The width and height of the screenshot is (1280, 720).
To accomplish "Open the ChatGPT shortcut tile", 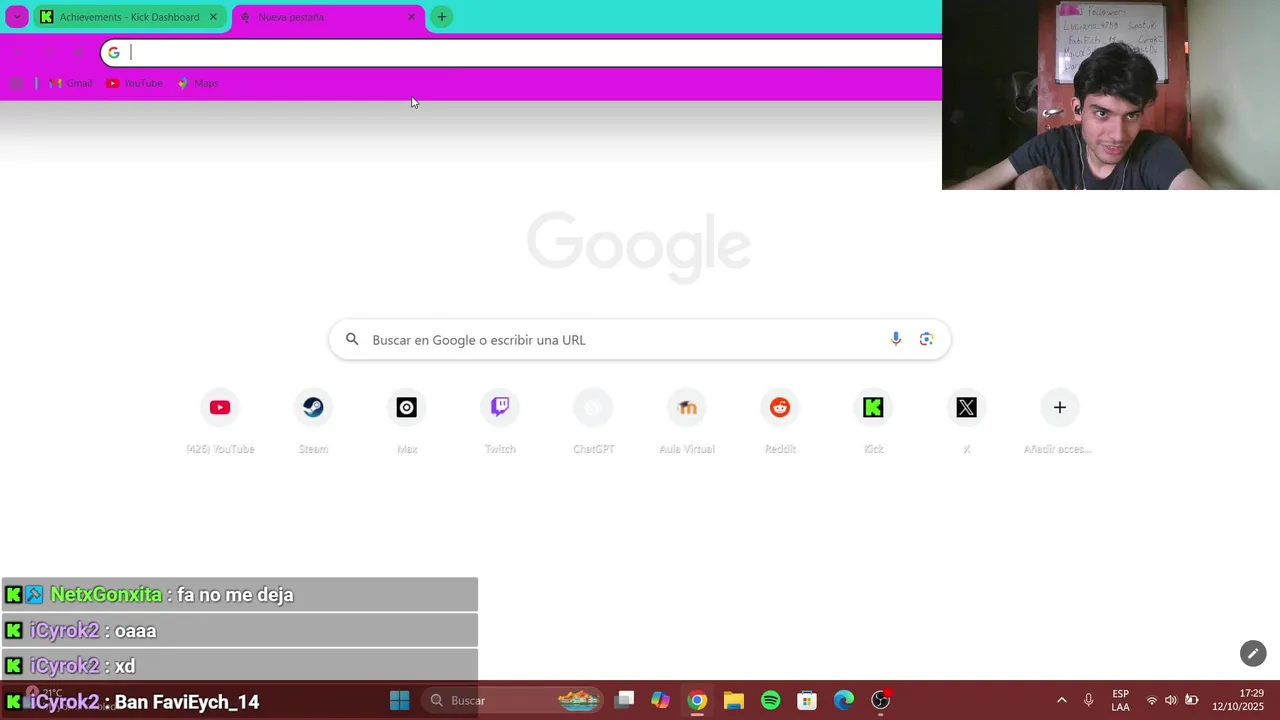I will (593, 407).
